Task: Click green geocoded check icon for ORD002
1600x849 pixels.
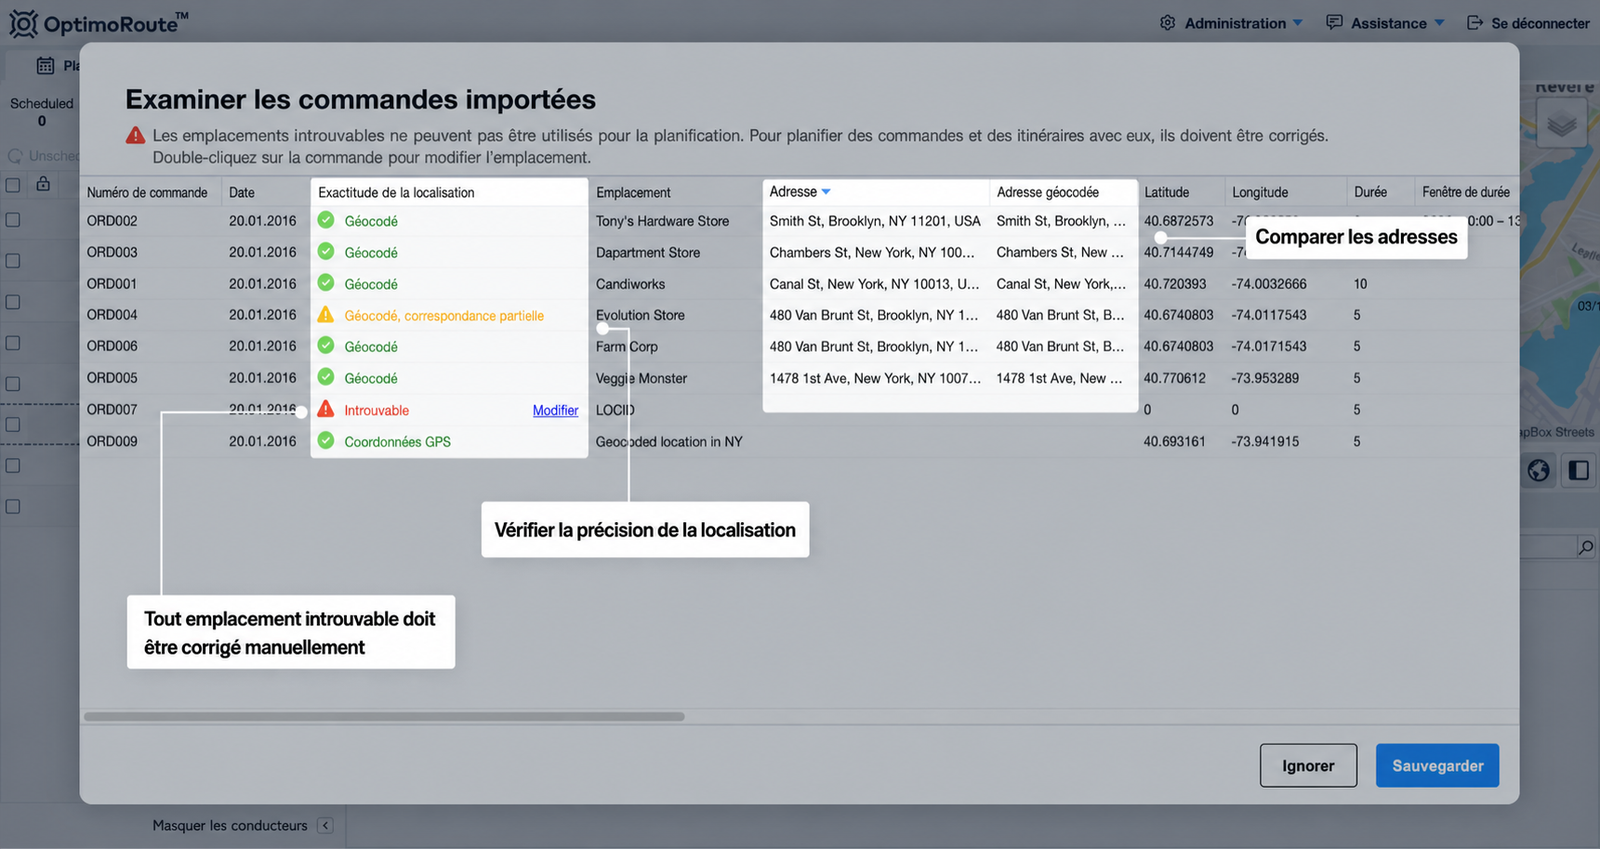Action: pos(326,220)
